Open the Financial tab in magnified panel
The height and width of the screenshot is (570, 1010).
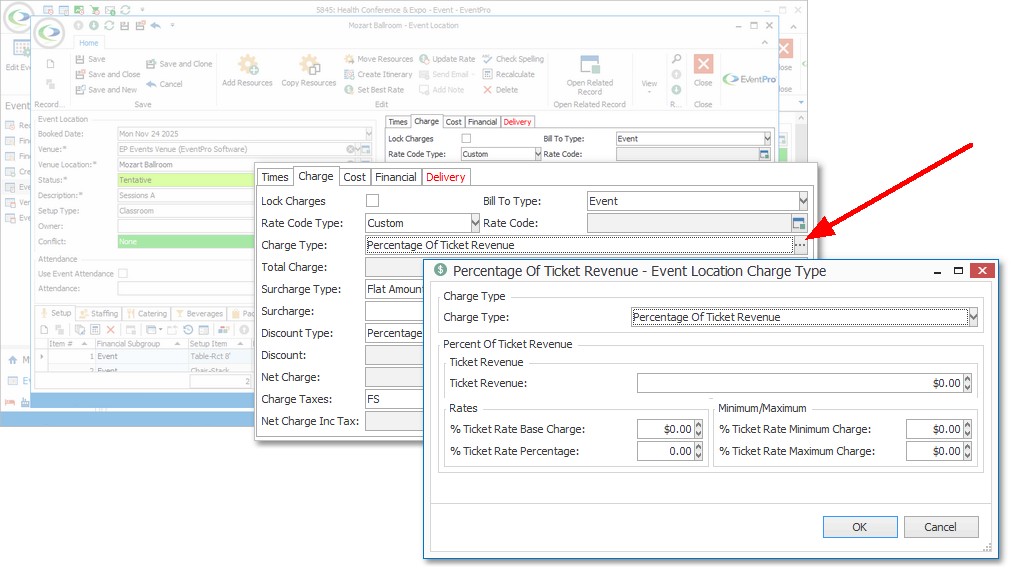pos(395,177)
